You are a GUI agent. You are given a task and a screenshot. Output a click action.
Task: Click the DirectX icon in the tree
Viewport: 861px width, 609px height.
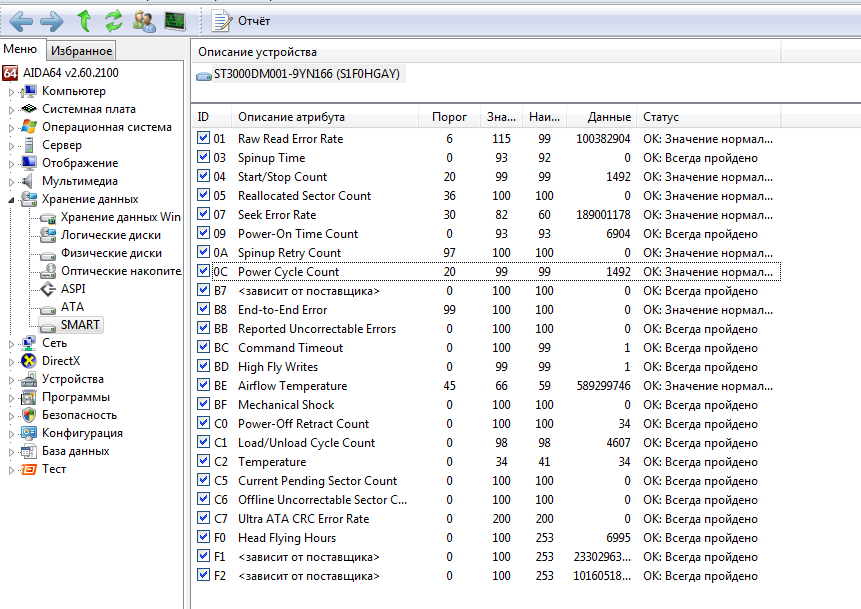pos(28,361)
